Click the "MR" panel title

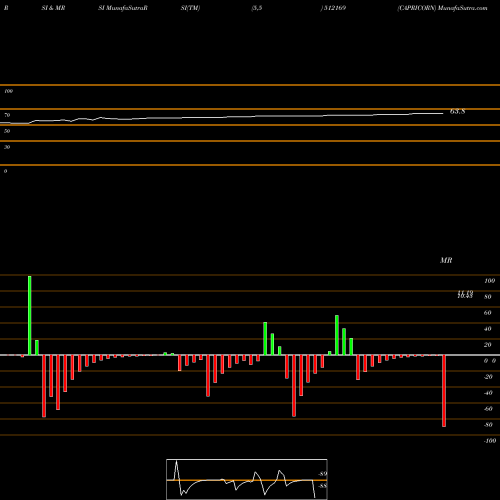446,260
